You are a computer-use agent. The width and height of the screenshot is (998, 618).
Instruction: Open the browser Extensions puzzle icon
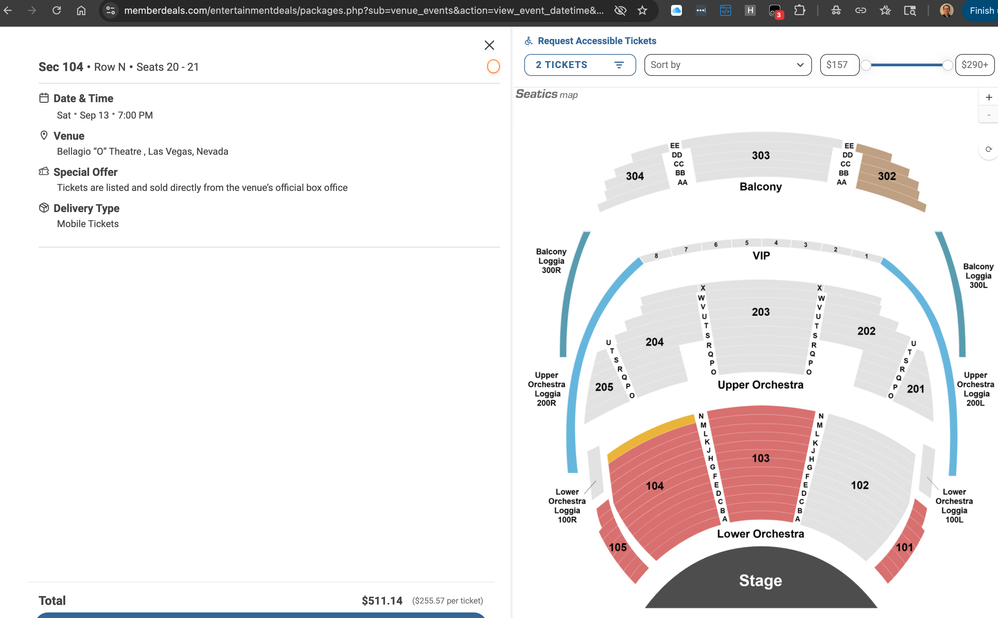click(x=799, y=10)
